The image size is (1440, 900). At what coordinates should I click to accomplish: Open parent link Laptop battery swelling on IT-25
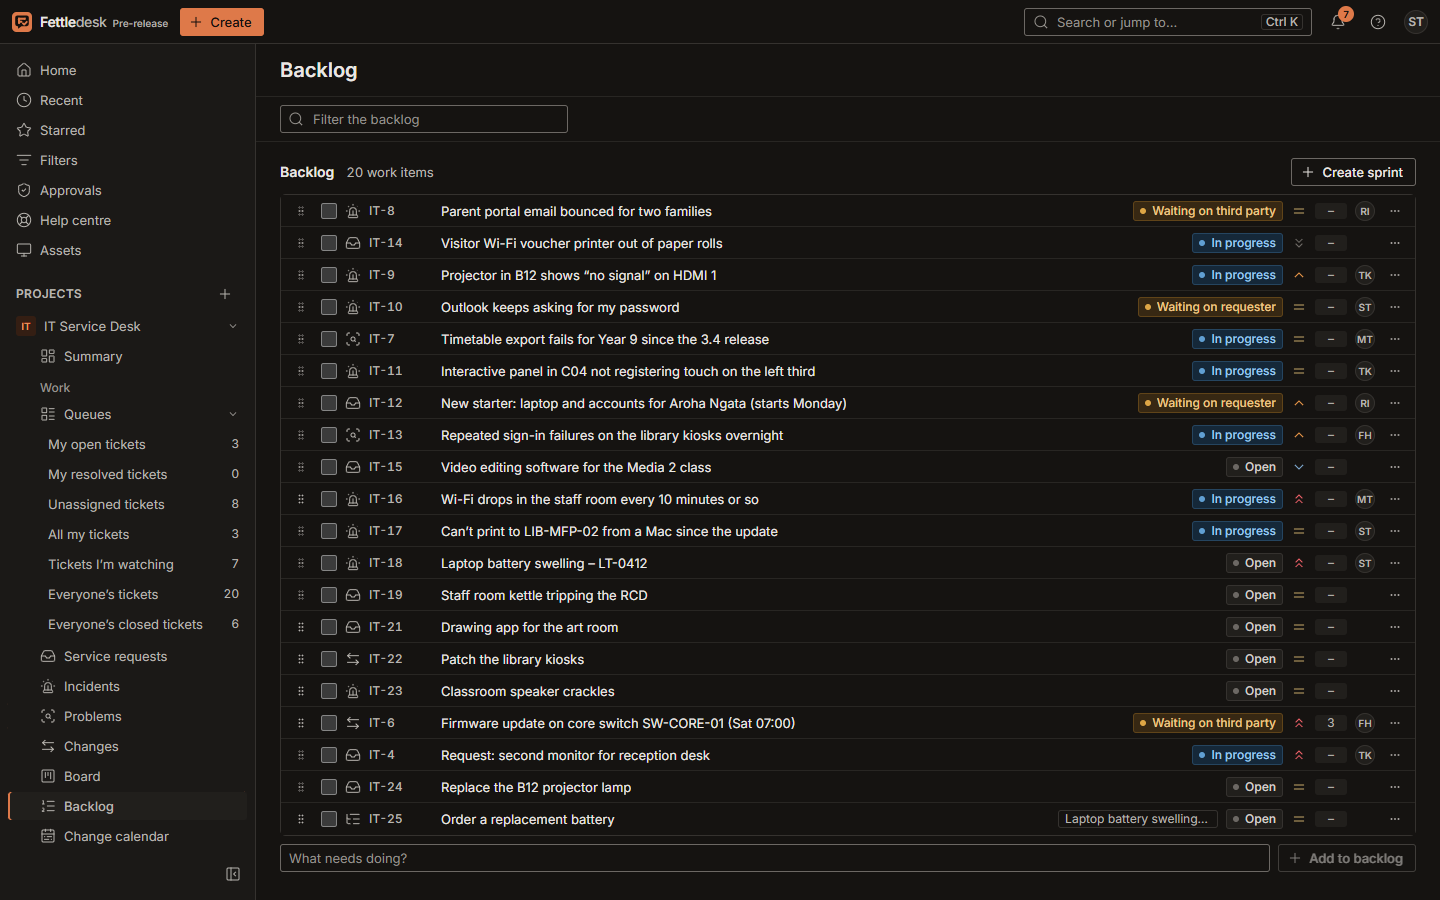pyautogui.click(x=1137, y=819)
